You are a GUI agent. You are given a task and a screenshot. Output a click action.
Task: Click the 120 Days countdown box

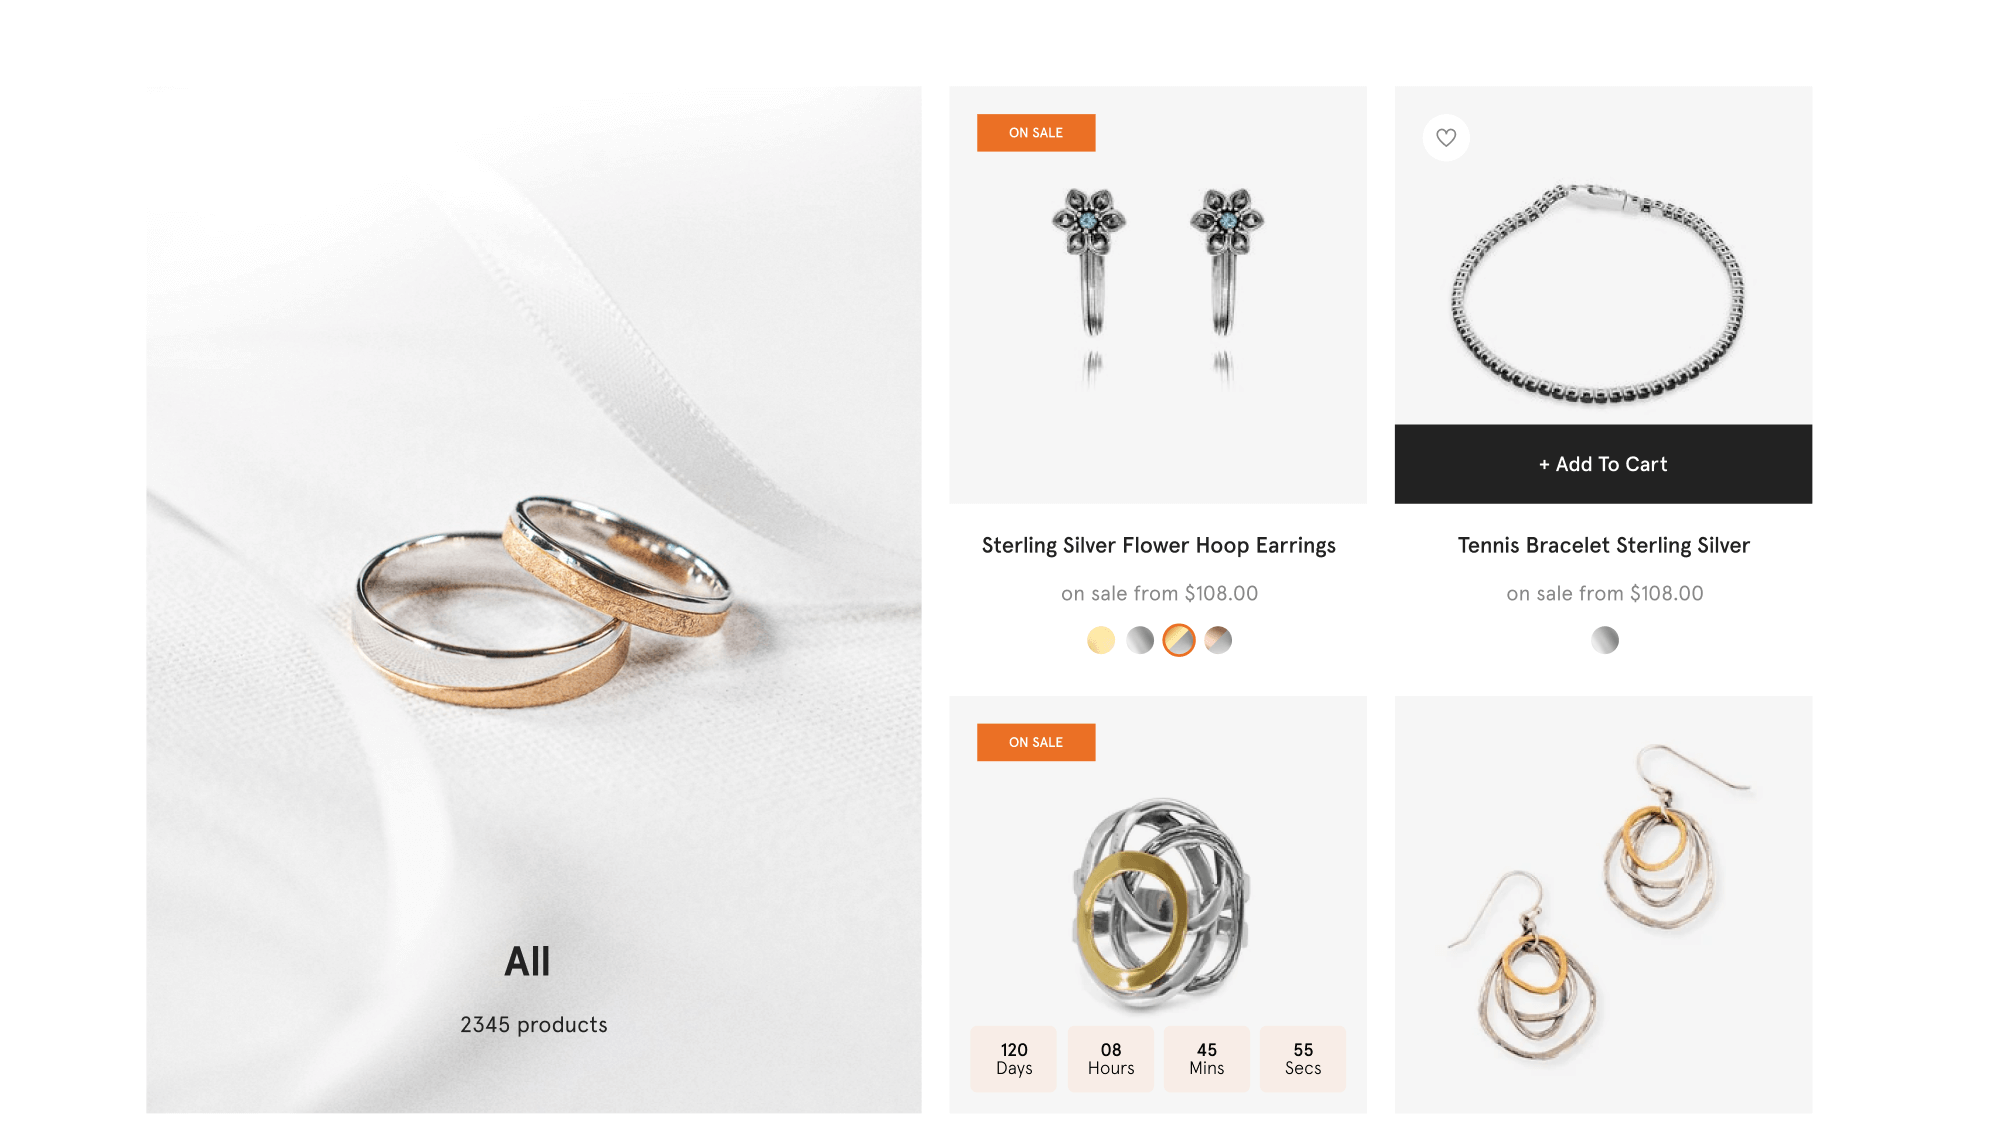point(1014,1059)
